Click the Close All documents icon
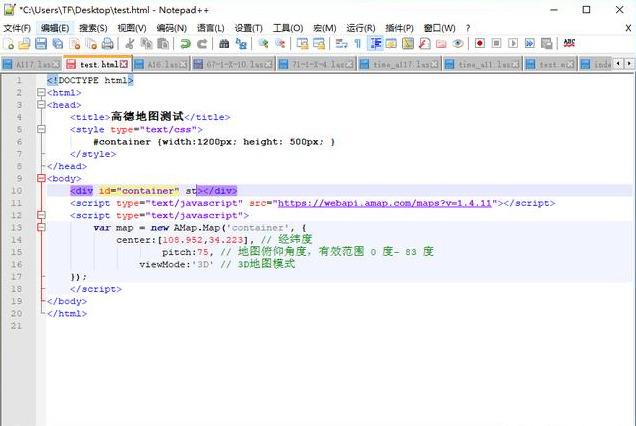636x426 pixels. pos(91,43)
